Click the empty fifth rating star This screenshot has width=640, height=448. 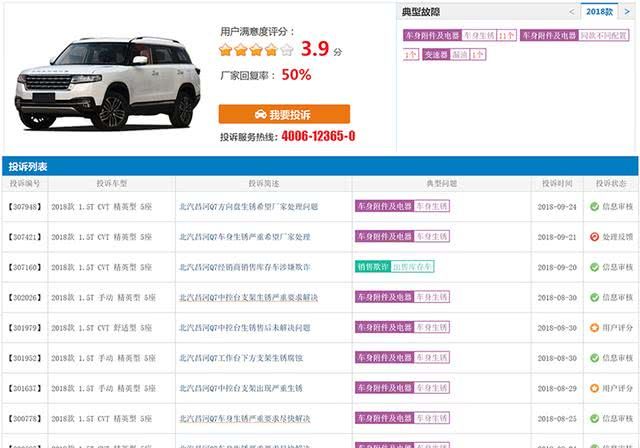pos(287,50)
